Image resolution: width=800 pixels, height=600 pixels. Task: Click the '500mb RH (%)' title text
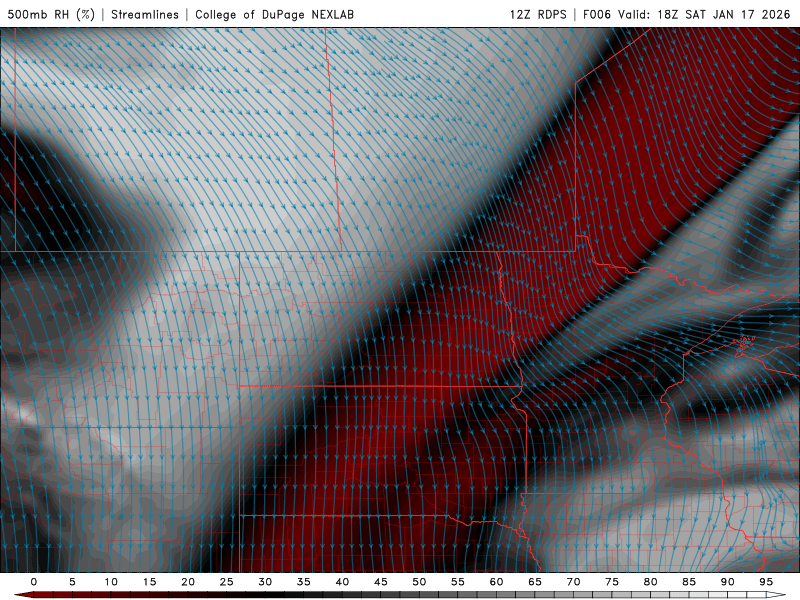(51, 14)
